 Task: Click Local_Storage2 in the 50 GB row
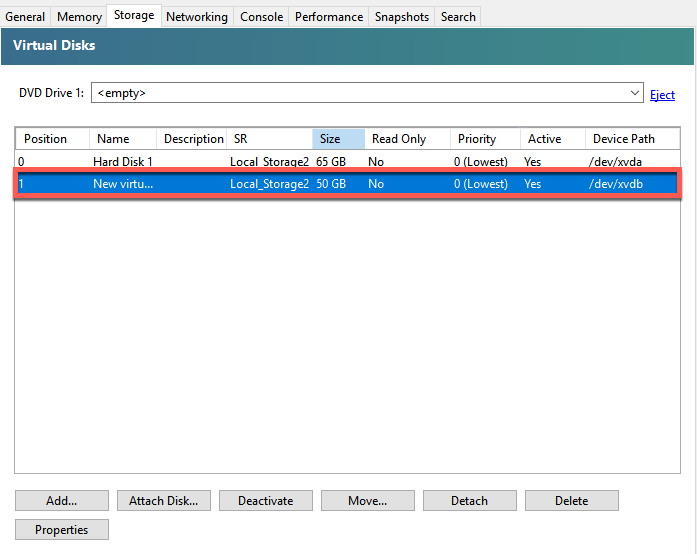pyautogui.click(x=269, y=184)
